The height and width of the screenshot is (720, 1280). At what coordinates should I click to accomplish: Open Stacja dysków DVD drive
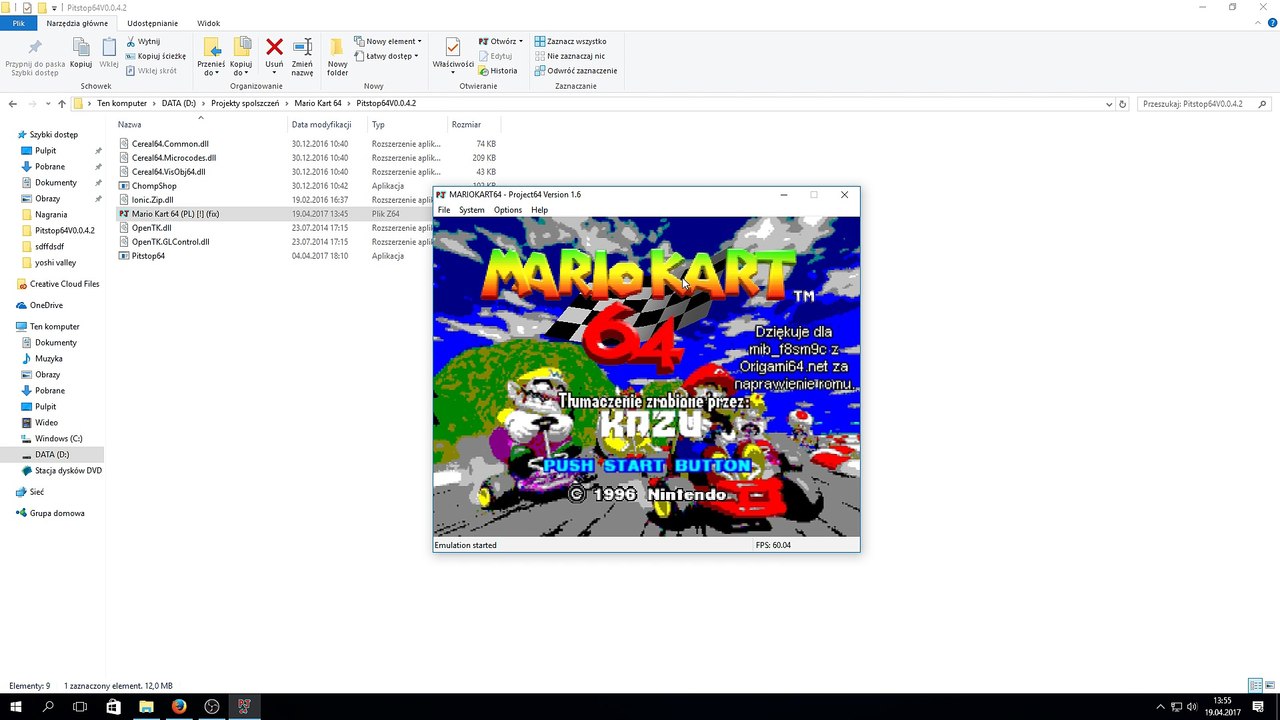[x=68, y=470]
